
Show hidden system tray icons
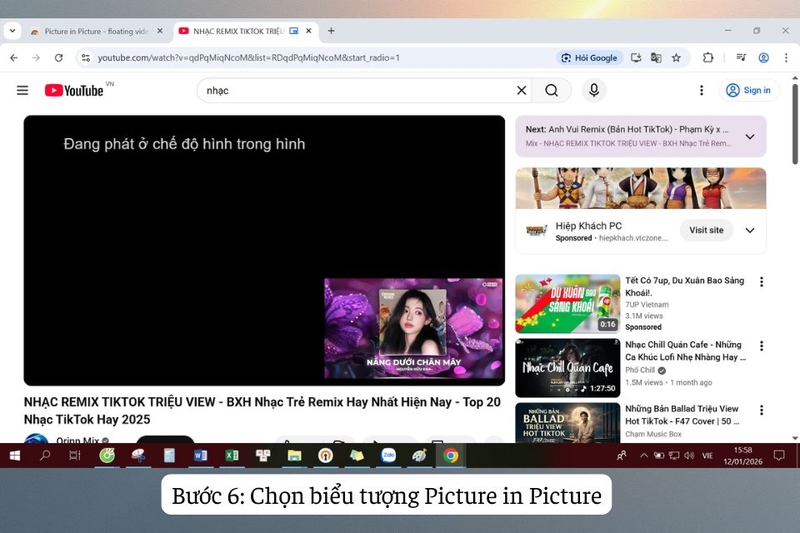[644, 455]
